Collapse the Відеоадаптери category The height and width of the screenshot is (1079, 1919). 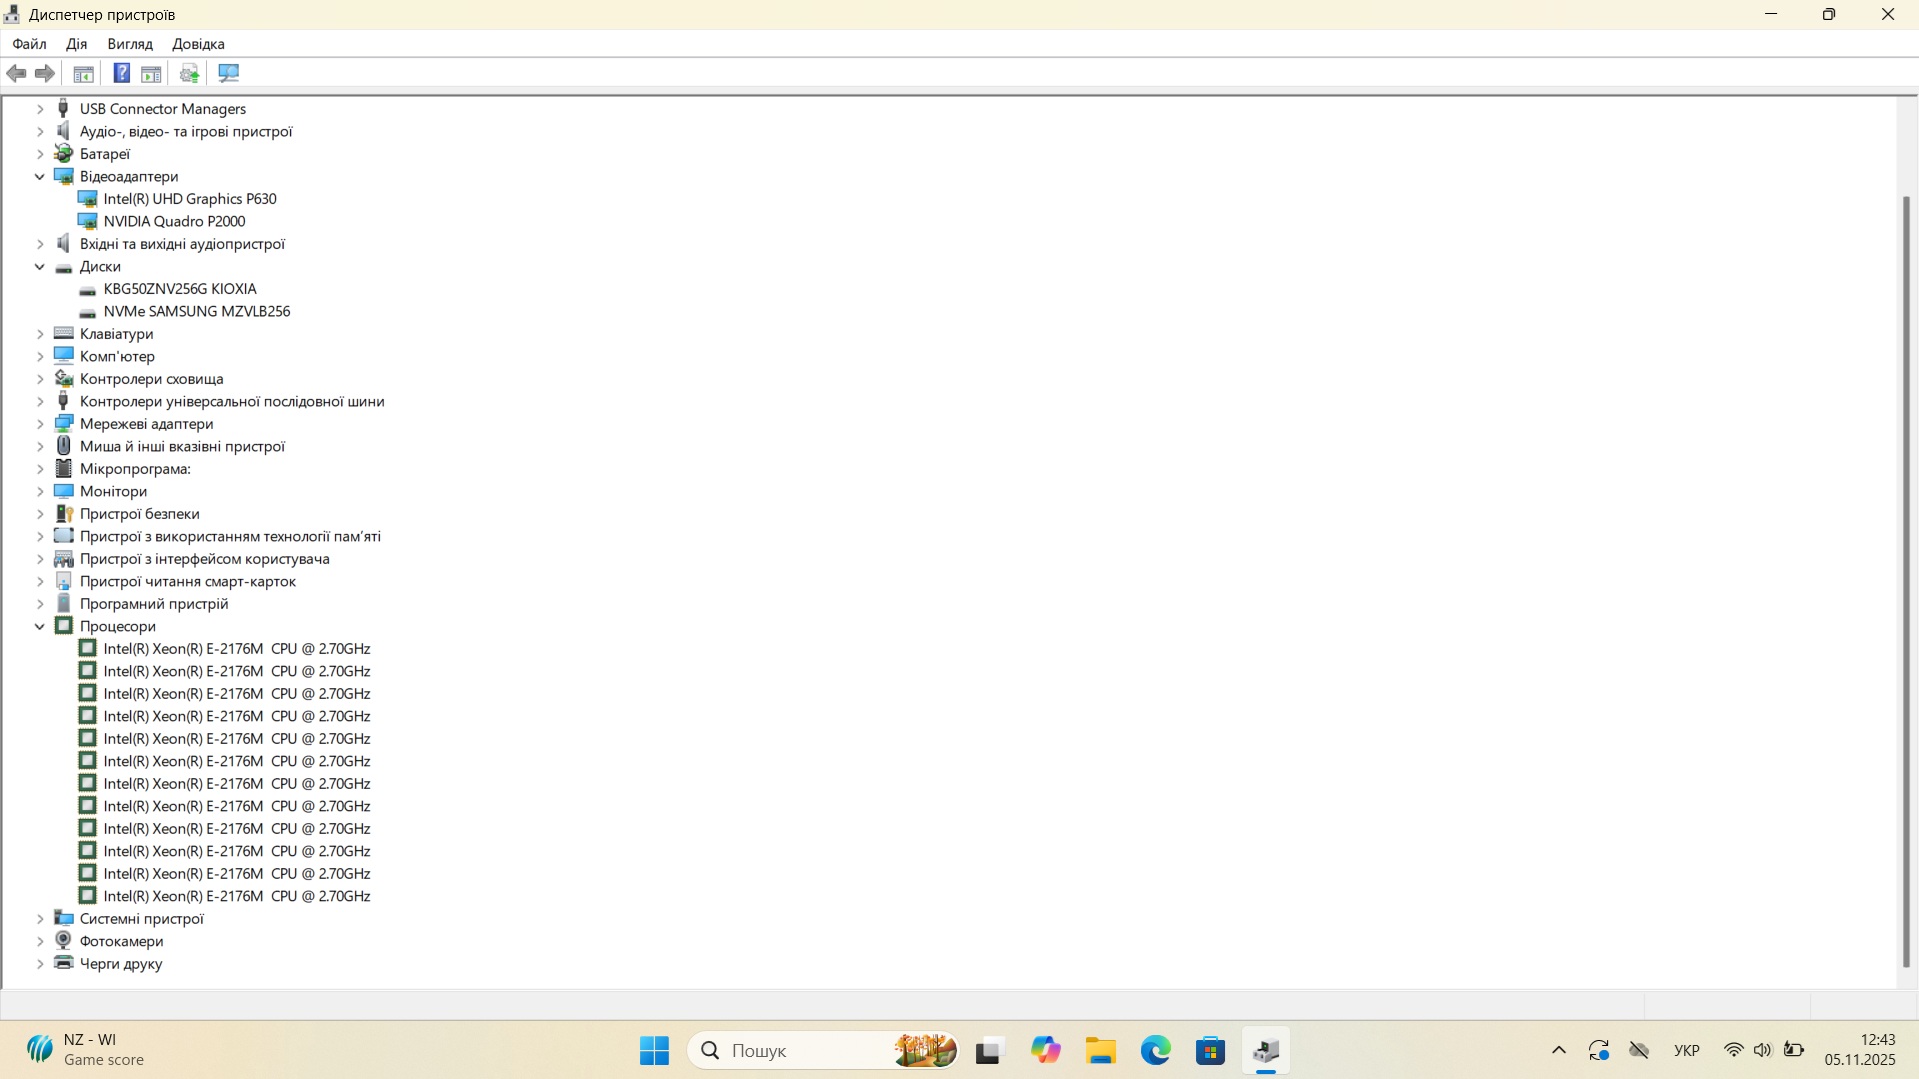(x=40, y=177)
